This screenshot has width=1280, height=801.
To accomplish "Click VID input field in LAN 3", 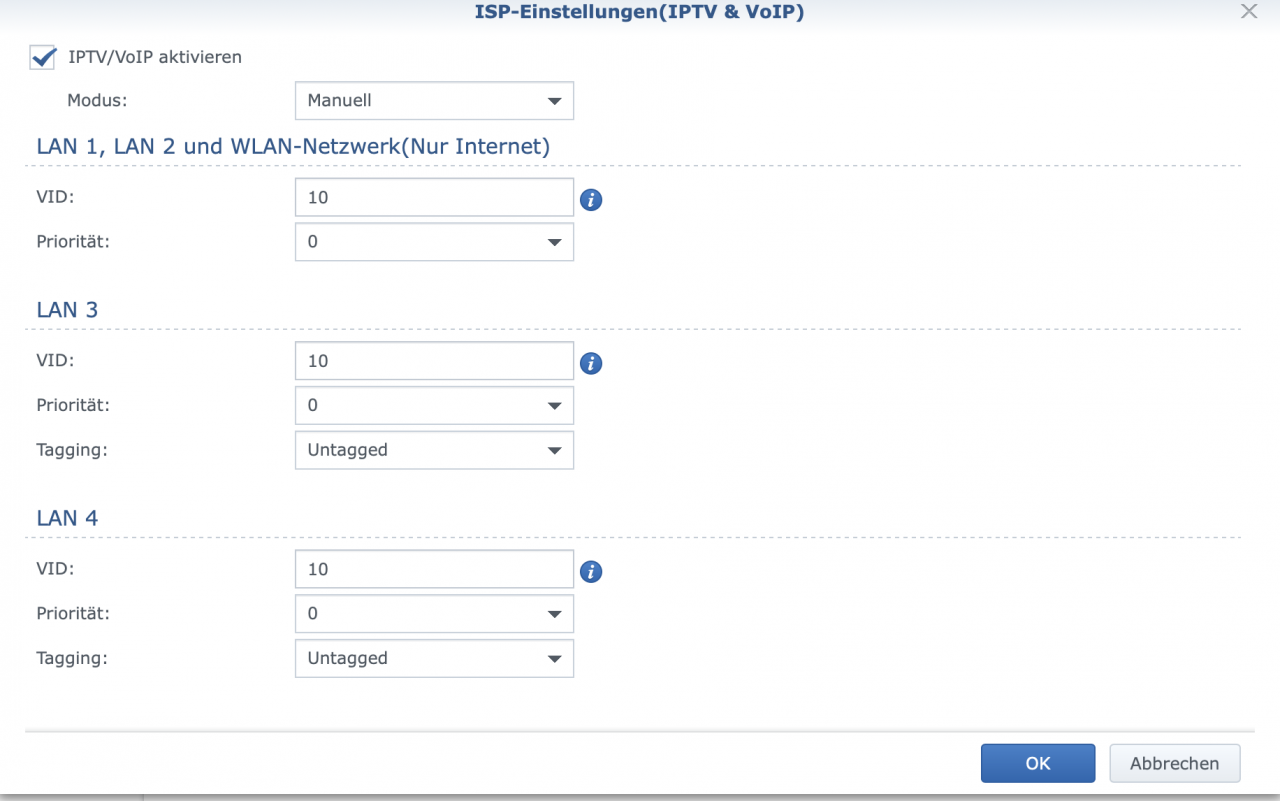I will click(434, 361).
